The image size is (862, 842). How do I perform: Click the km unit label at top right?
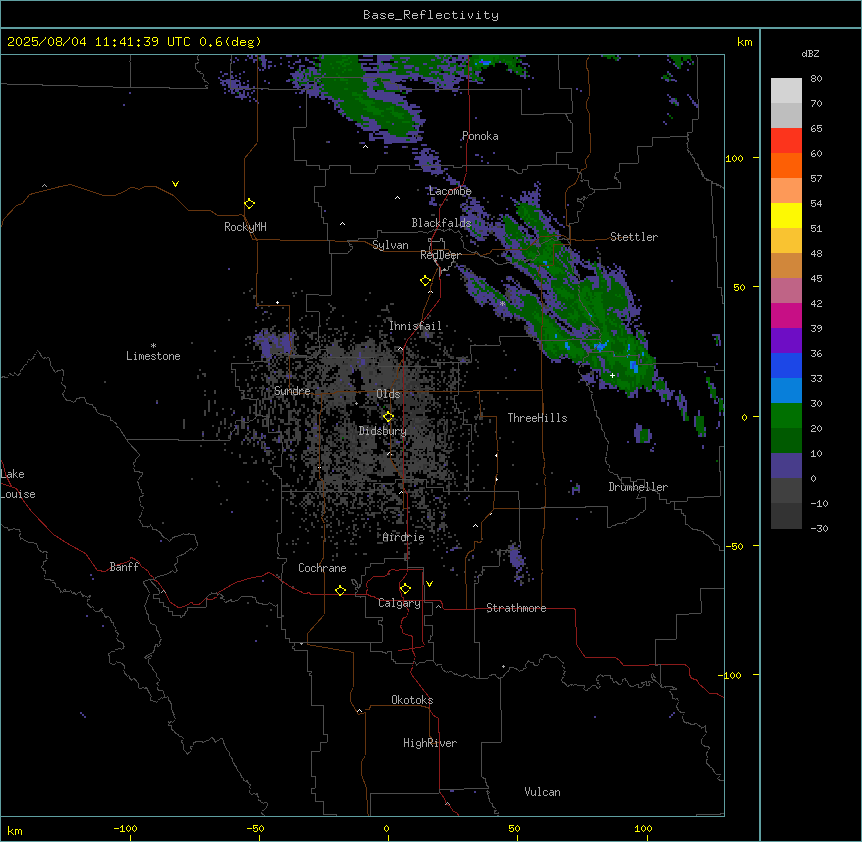pos(745,42)
